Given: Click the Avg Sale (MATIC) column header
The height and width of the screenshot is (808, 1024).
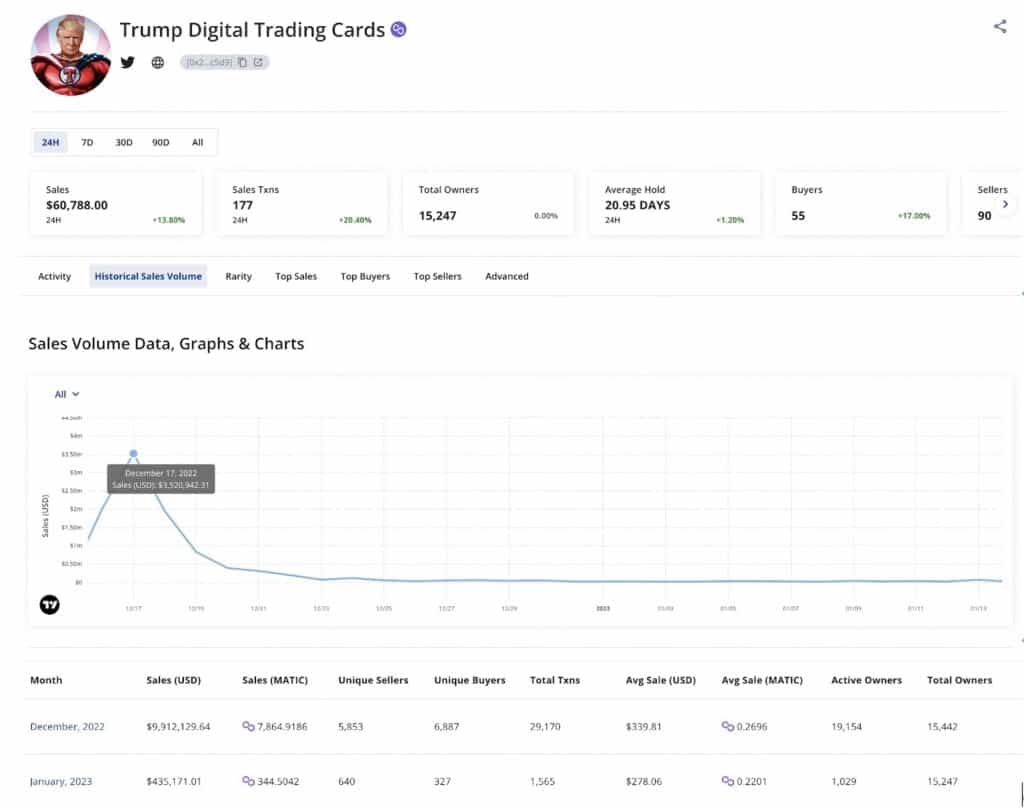Looking at the screenshot, I should point(761,680).
